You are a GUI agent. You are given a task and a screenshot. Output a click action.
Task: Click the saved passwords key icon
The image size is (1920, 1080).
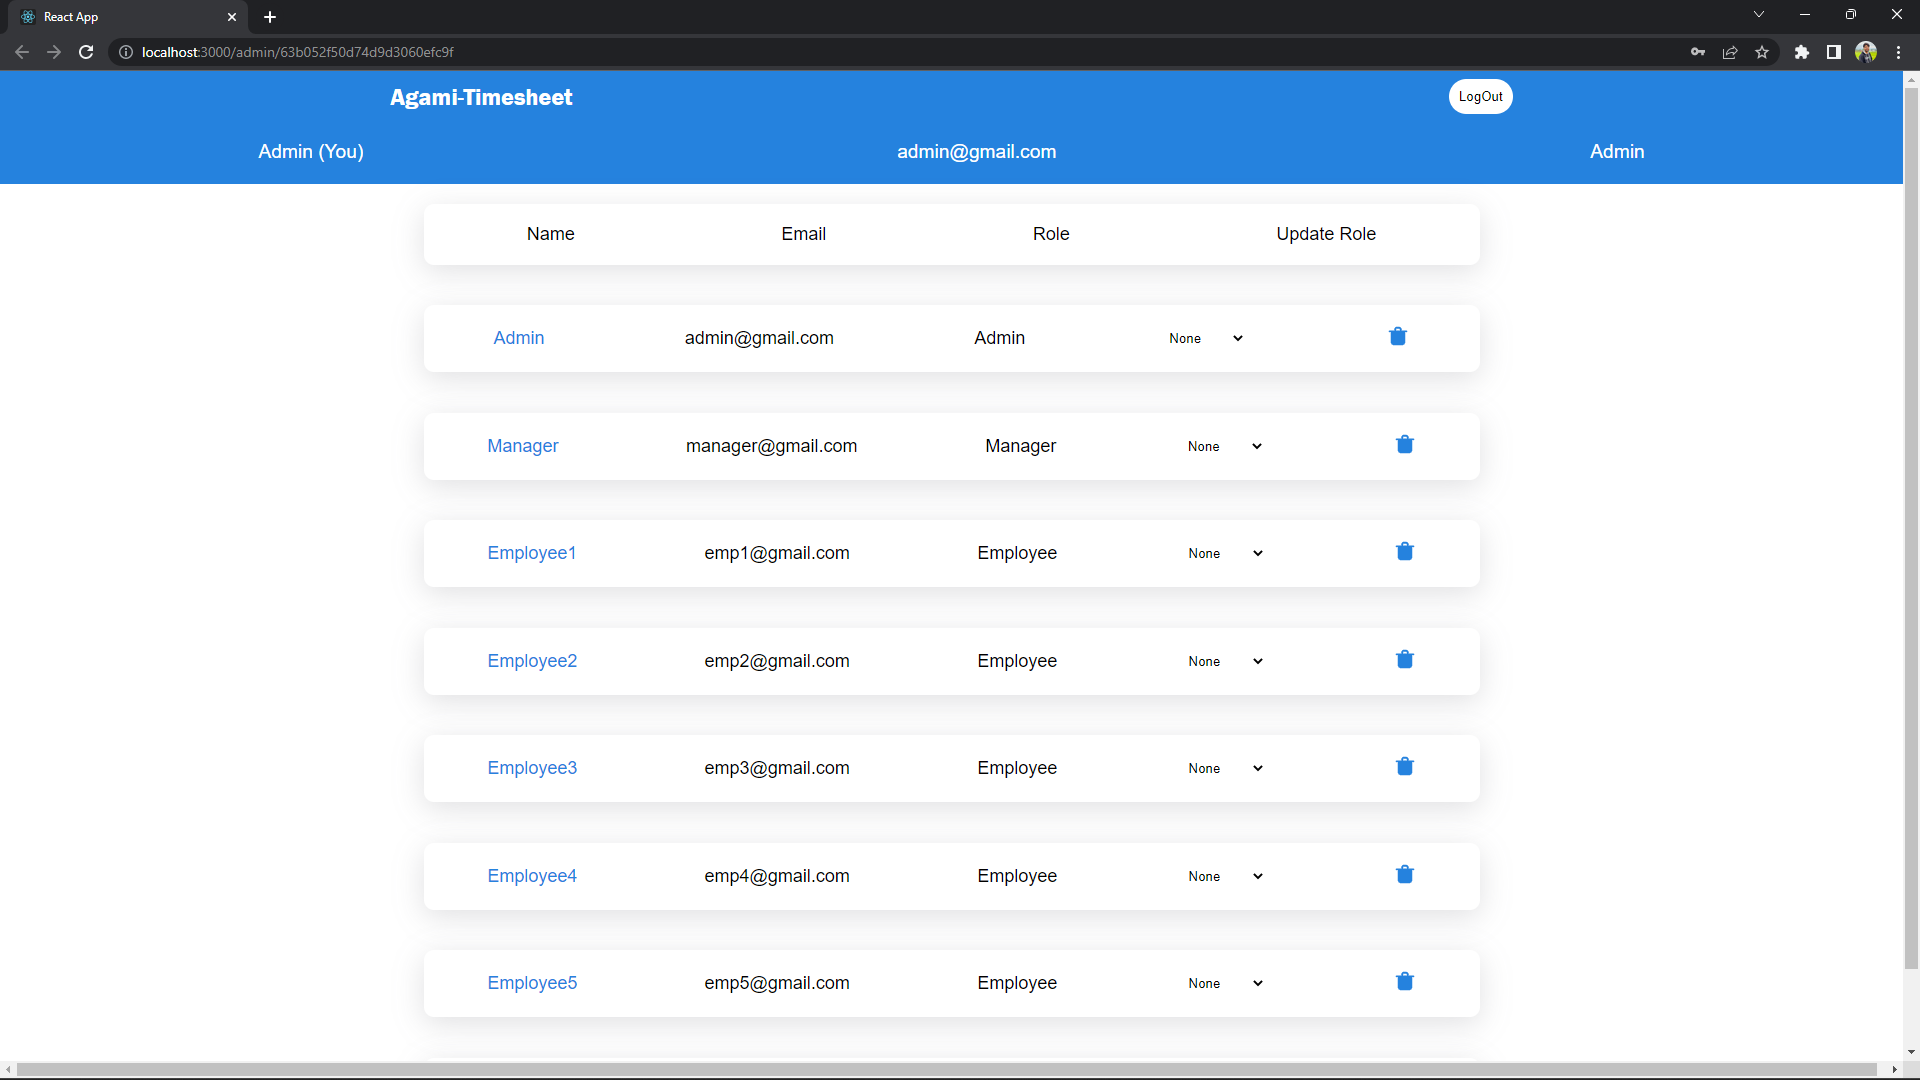tap(1698, 52)
